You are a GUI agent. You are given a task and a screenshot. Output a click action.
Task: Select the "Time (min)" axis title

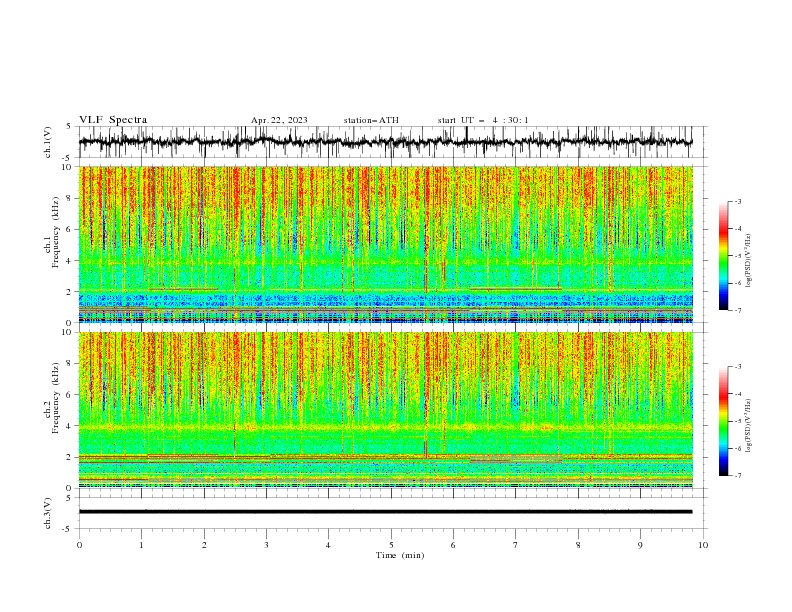400,555
